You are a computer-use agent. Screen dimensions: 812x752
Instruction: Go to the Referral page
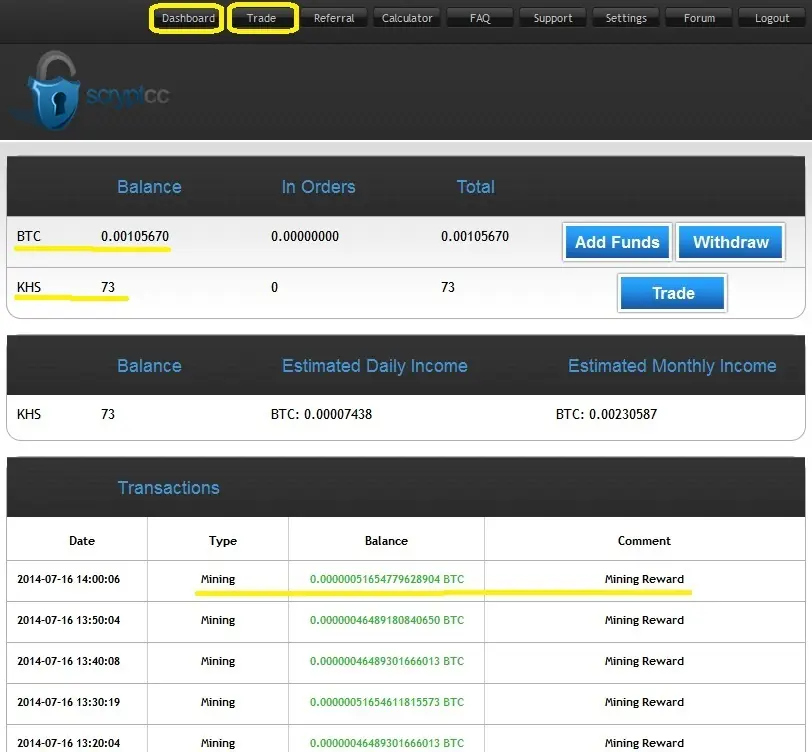334,18
